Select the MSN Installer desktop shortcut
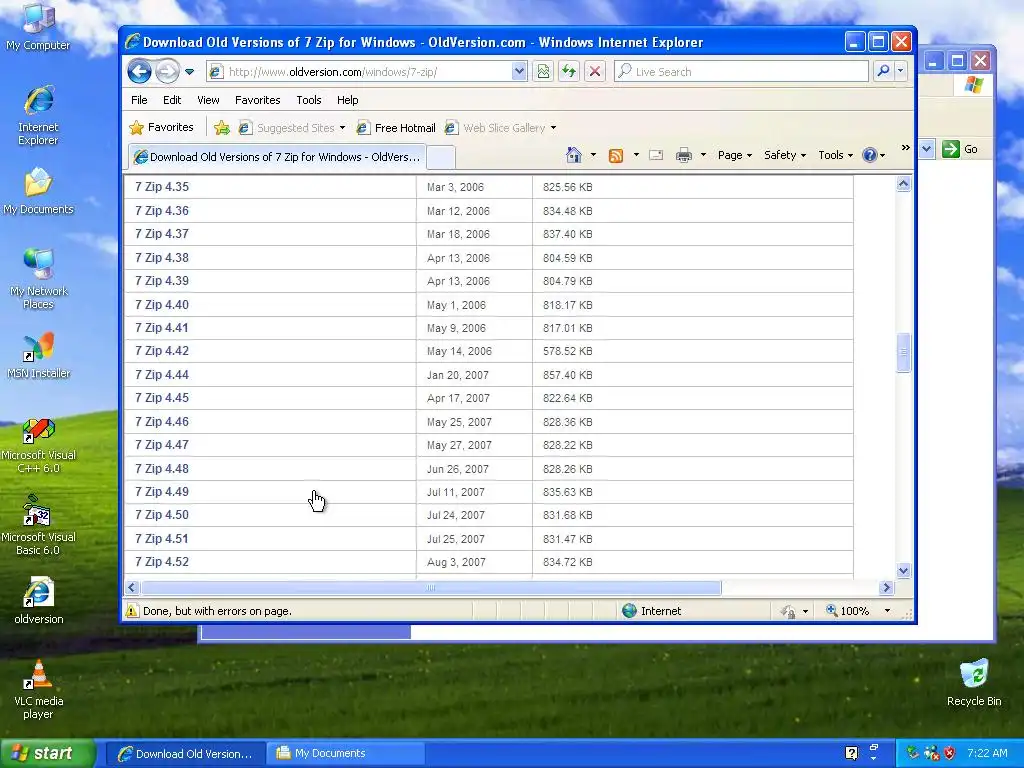The image size is (1024, 768). [38, 356]
